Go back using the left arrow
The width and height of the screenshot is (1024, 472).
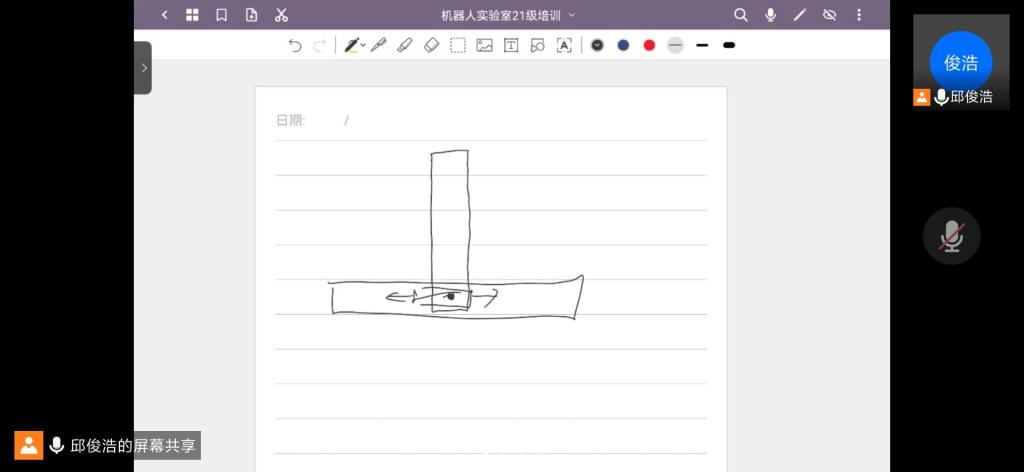coord(165,15)
